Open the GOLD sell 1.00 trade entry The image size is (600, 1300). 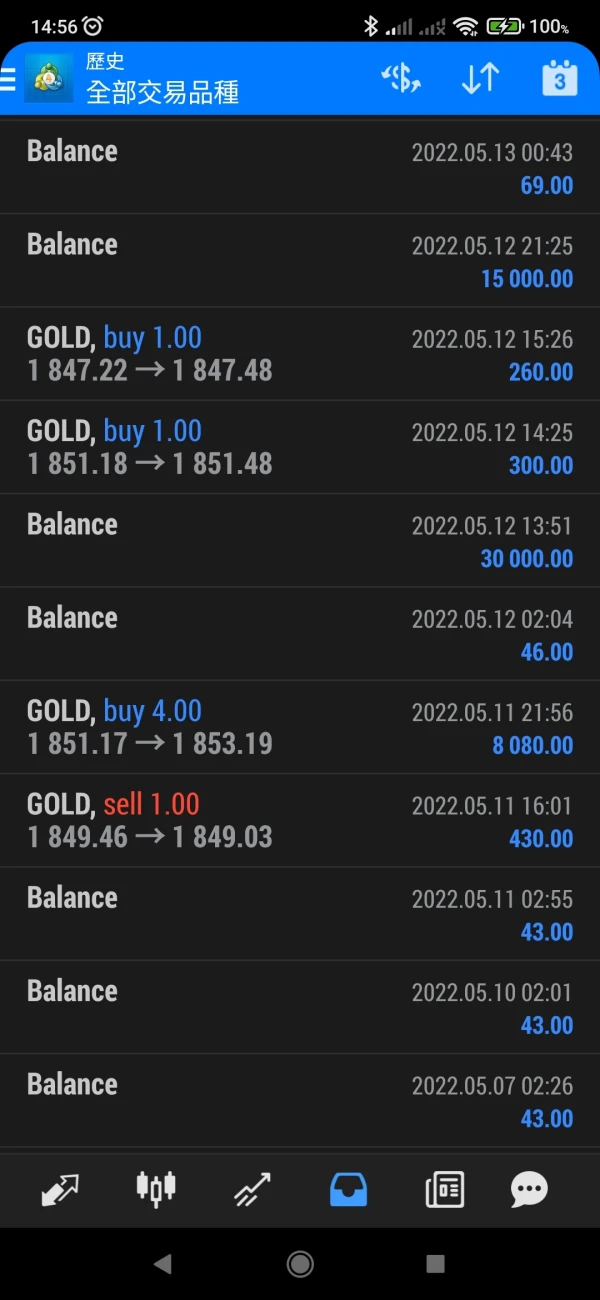point(300,820)
